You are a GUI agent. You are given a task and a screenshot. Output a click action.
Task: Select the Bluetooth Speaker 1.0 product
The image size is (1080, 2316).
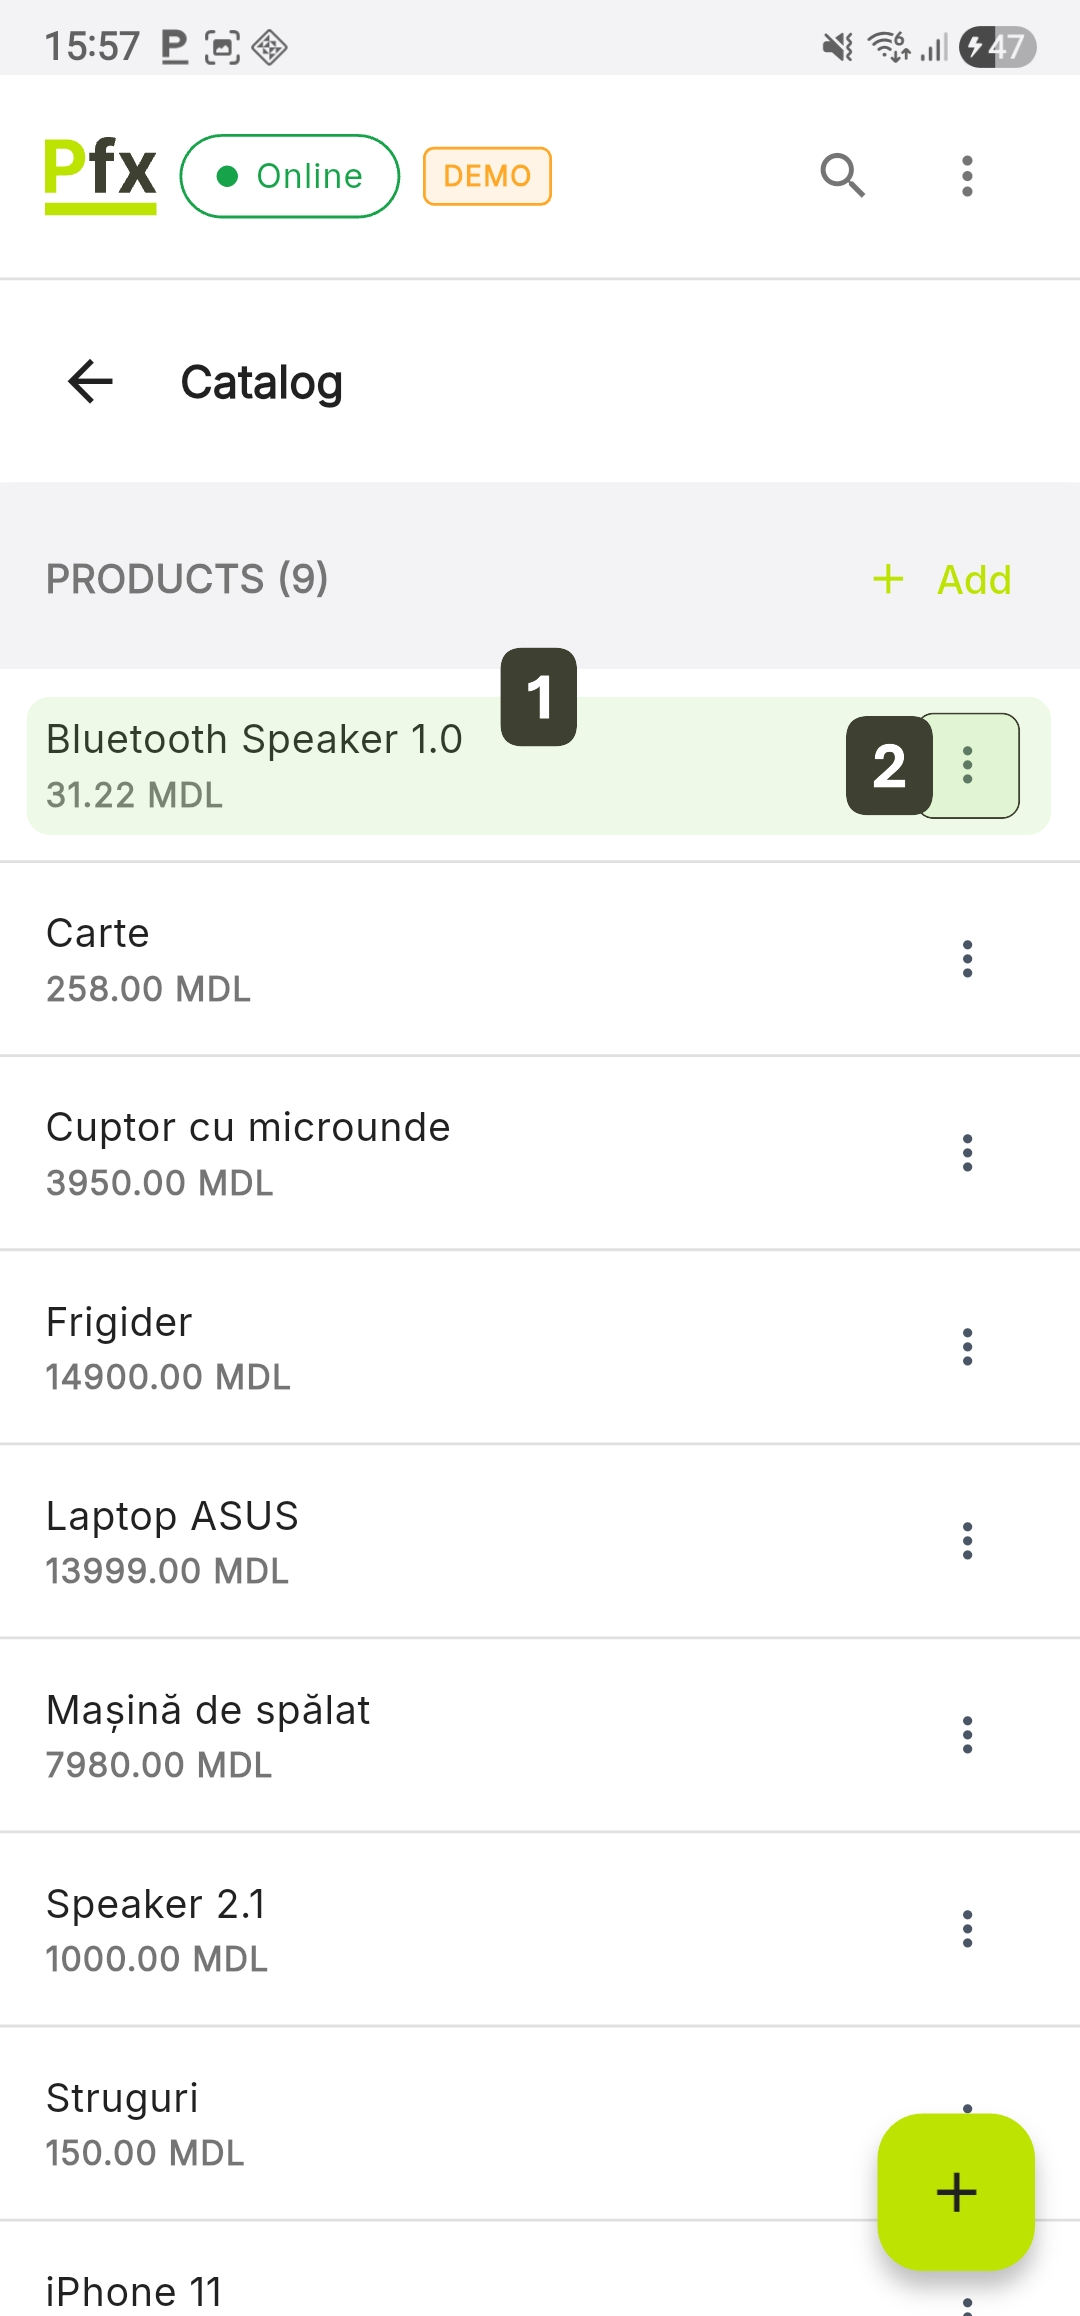point(300,768)
